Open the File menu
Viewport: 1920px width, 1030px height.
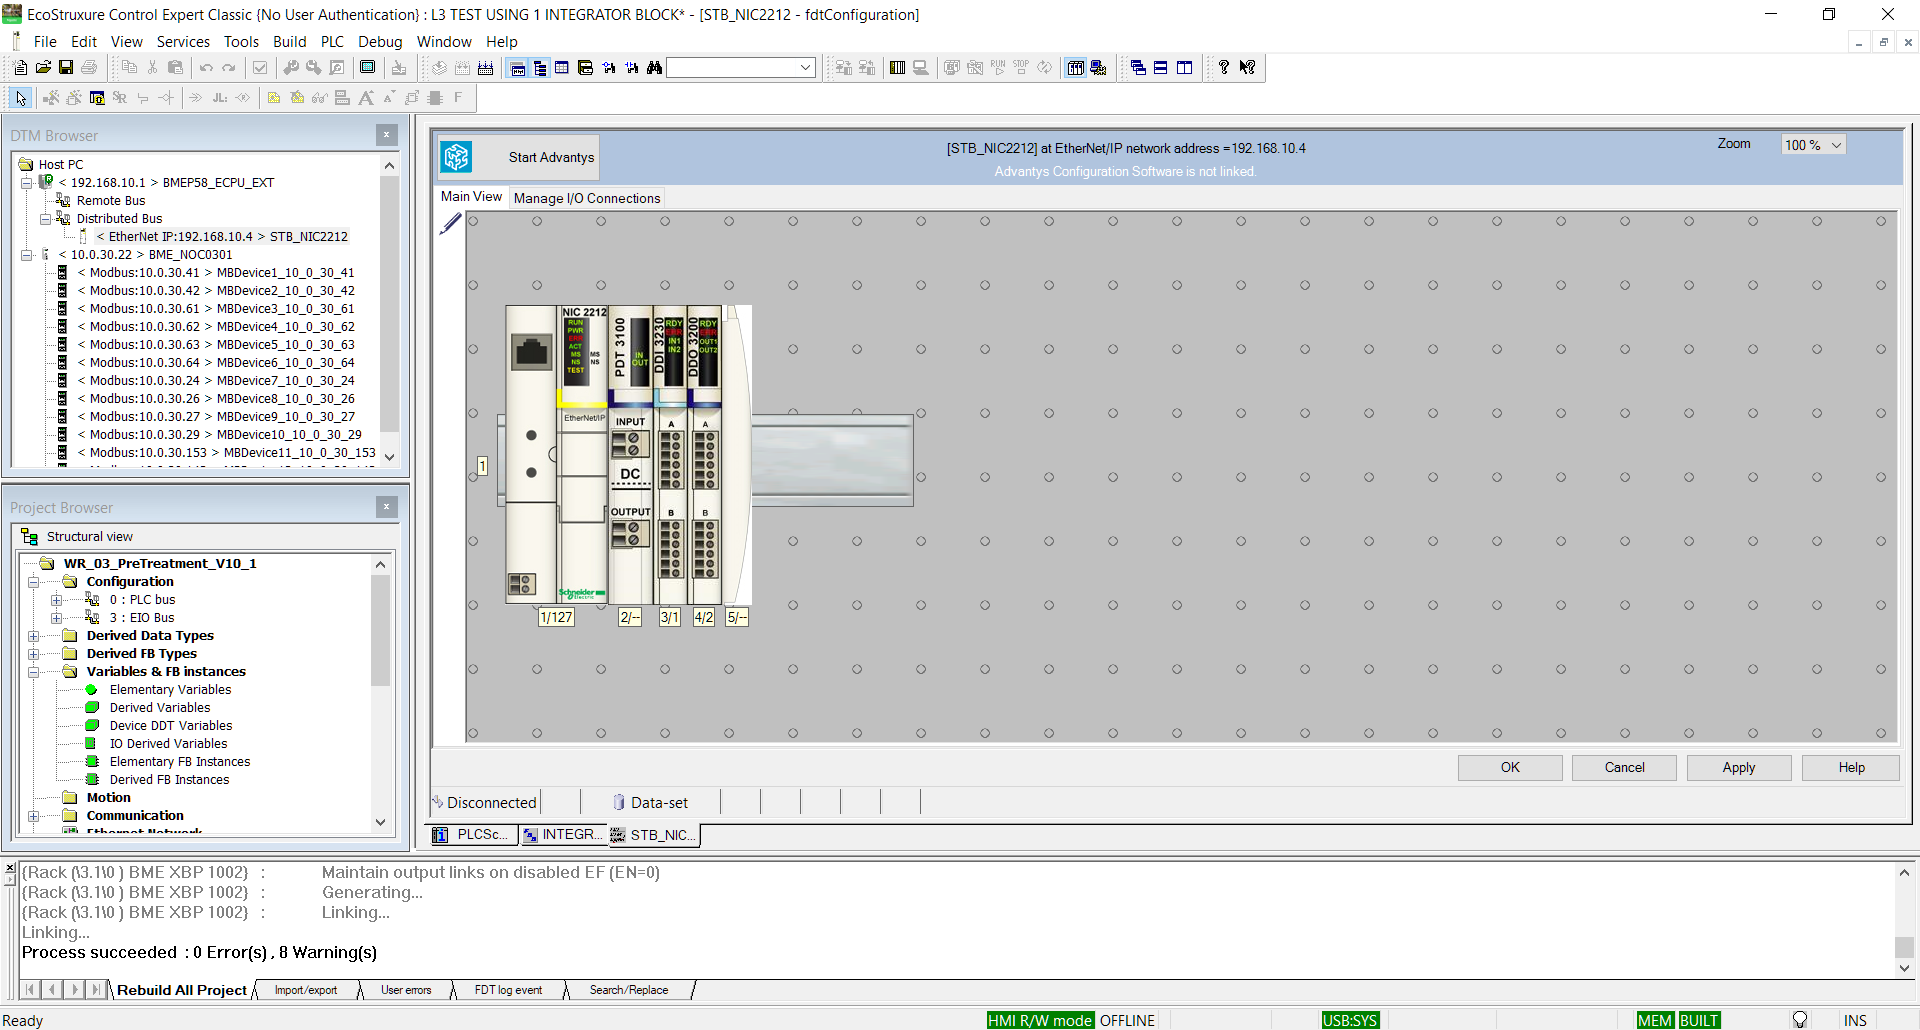(x=45, y=42)
